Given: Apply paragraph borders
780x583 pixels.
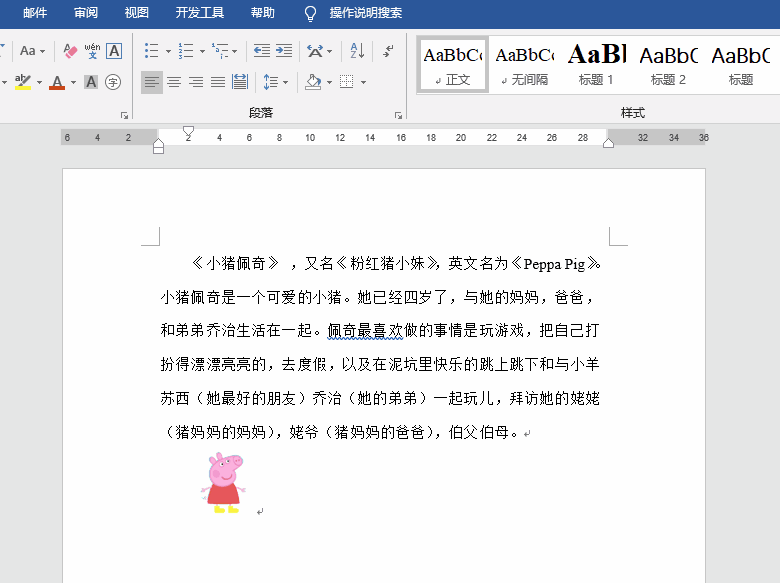Looking at the screenshot, I should [347, 82].
